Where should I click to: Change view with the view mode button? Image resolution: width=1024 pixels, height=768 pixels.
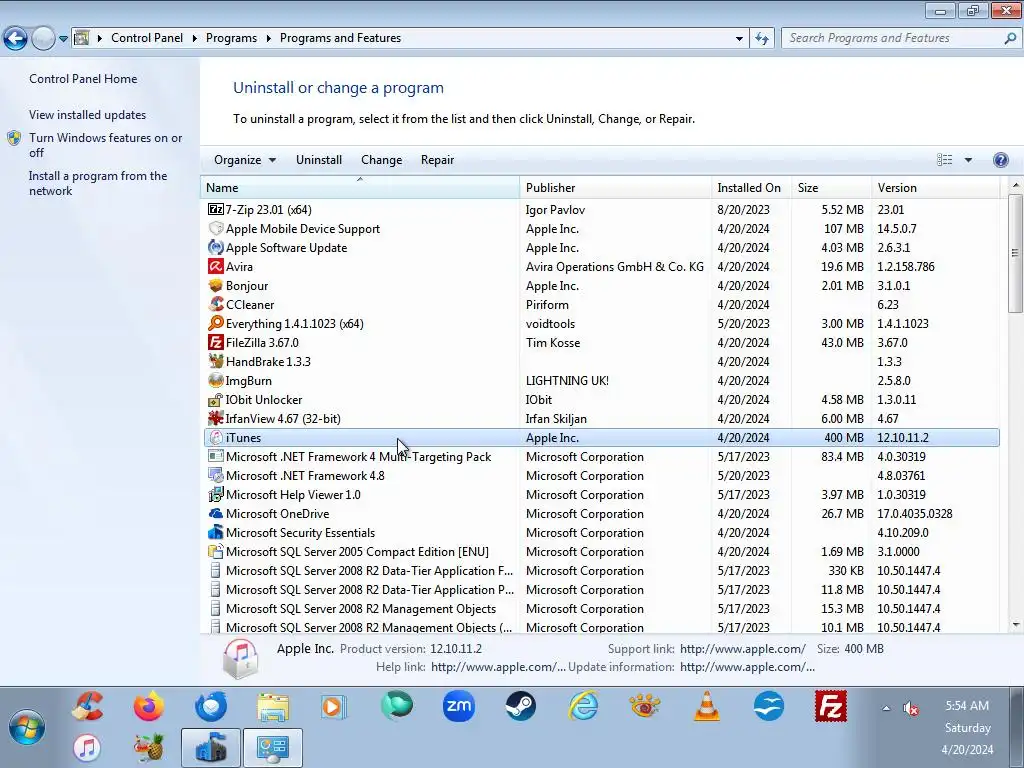click(x=944, y=160)
